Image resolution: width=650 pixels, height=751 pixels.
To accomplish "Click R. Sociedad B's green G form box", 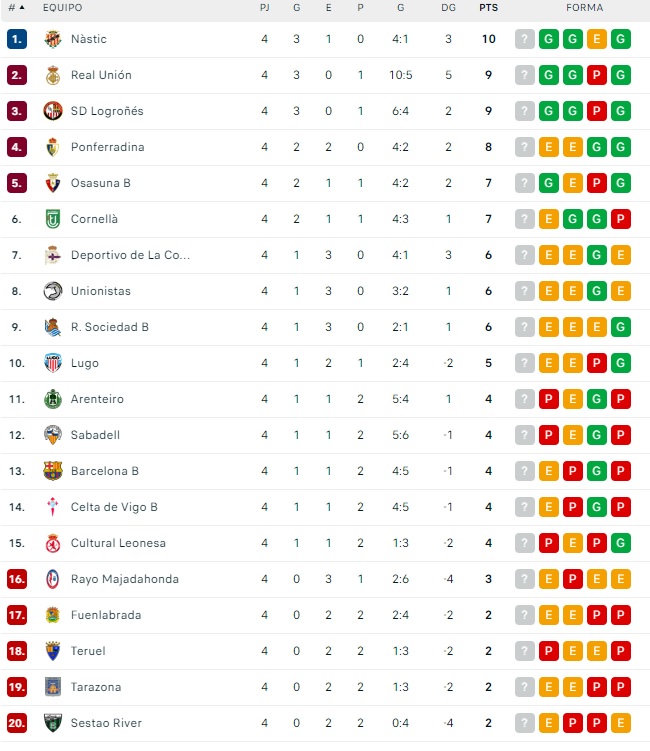I will click(621, 327).
